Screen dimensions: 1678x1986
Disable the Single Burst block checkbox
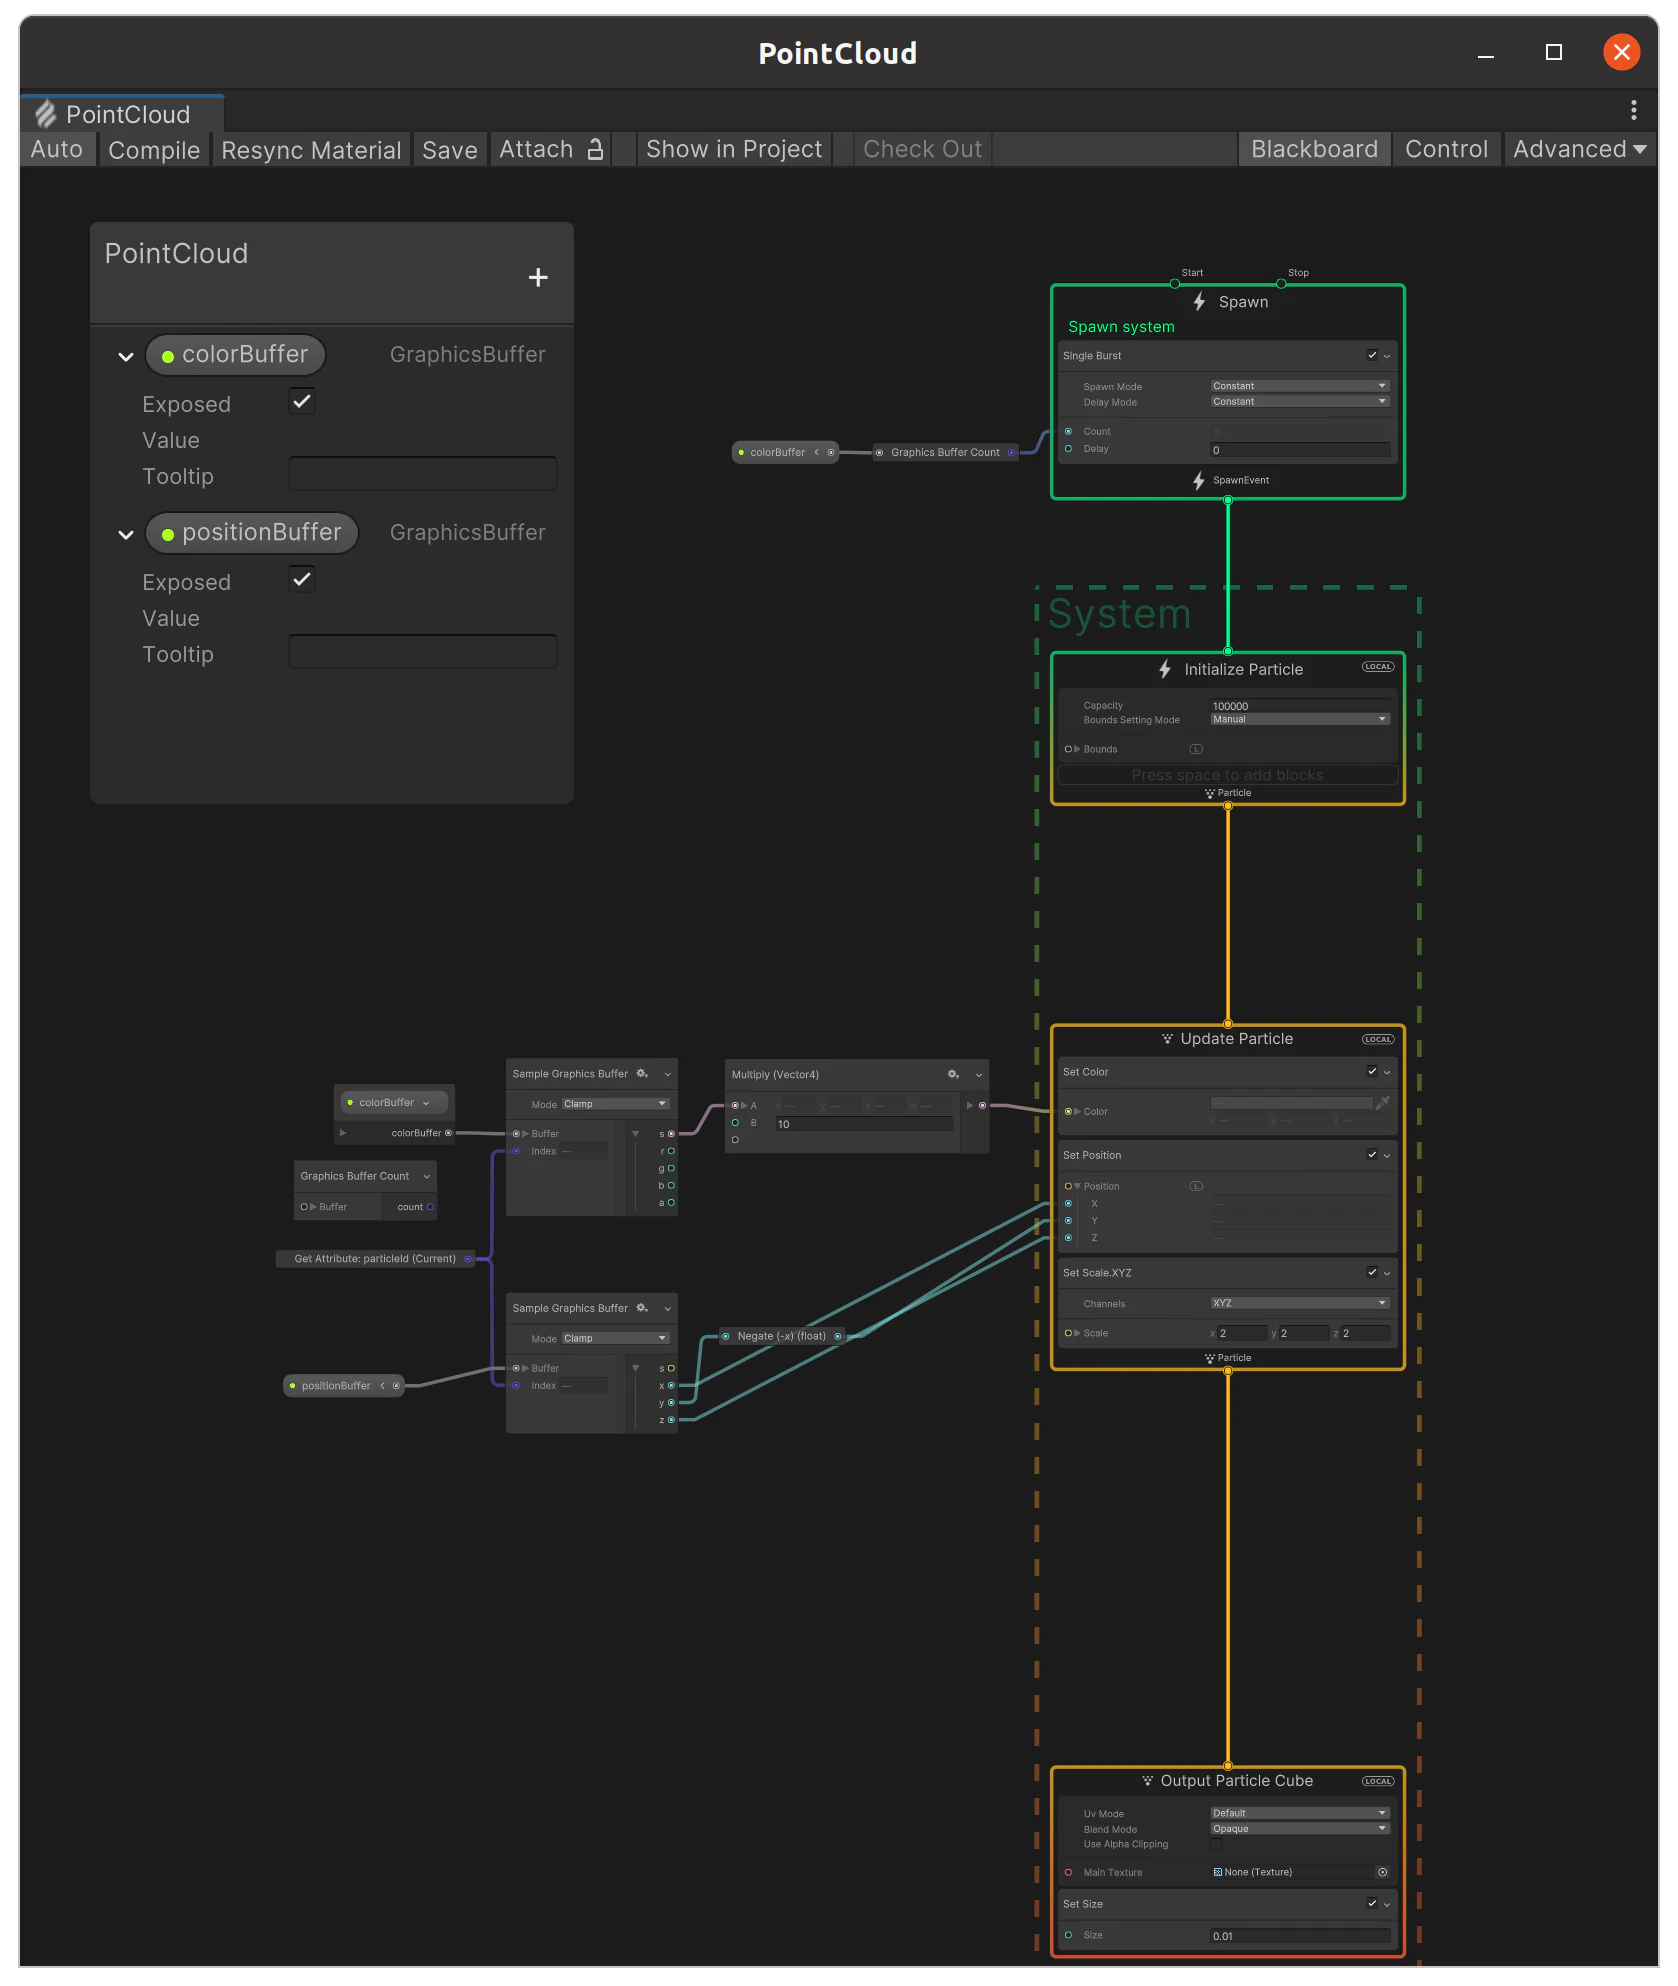pos(1372,355)
